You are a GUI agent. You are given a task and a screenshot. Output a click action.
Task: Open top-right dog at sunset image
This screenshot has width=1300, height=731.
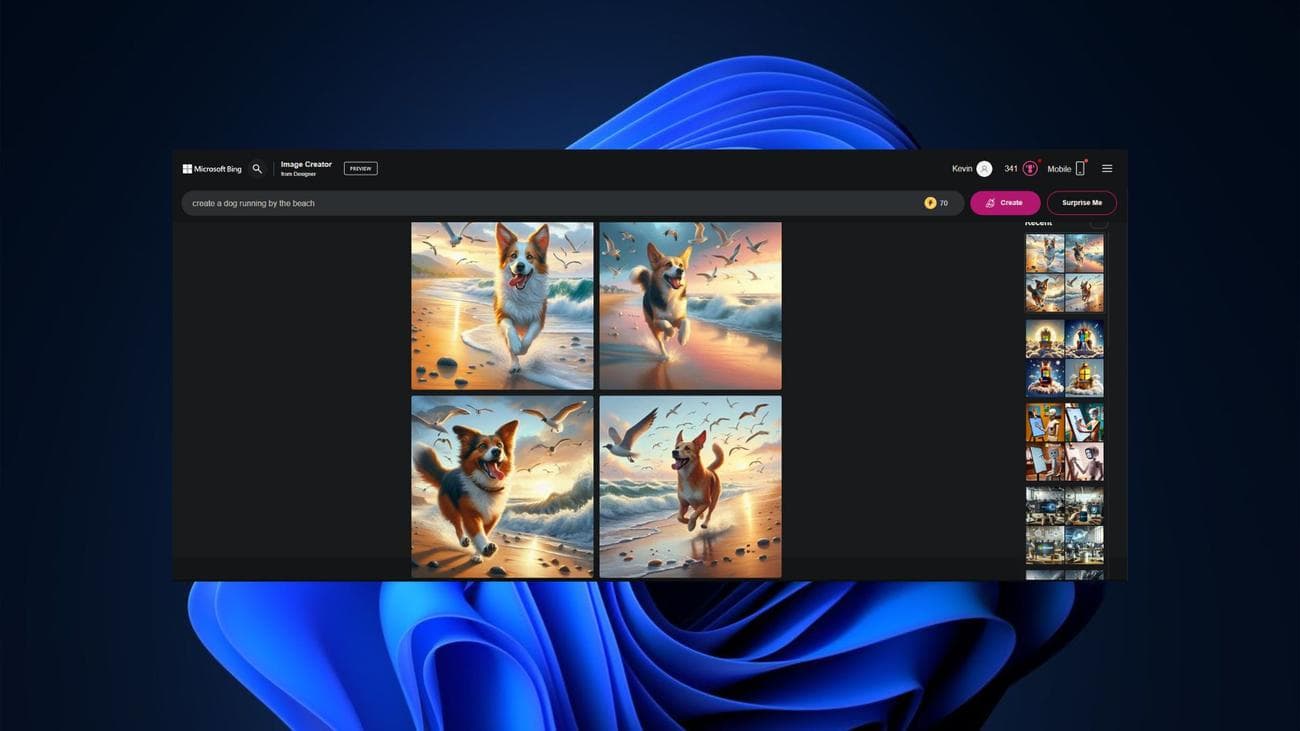coord(690,305)
